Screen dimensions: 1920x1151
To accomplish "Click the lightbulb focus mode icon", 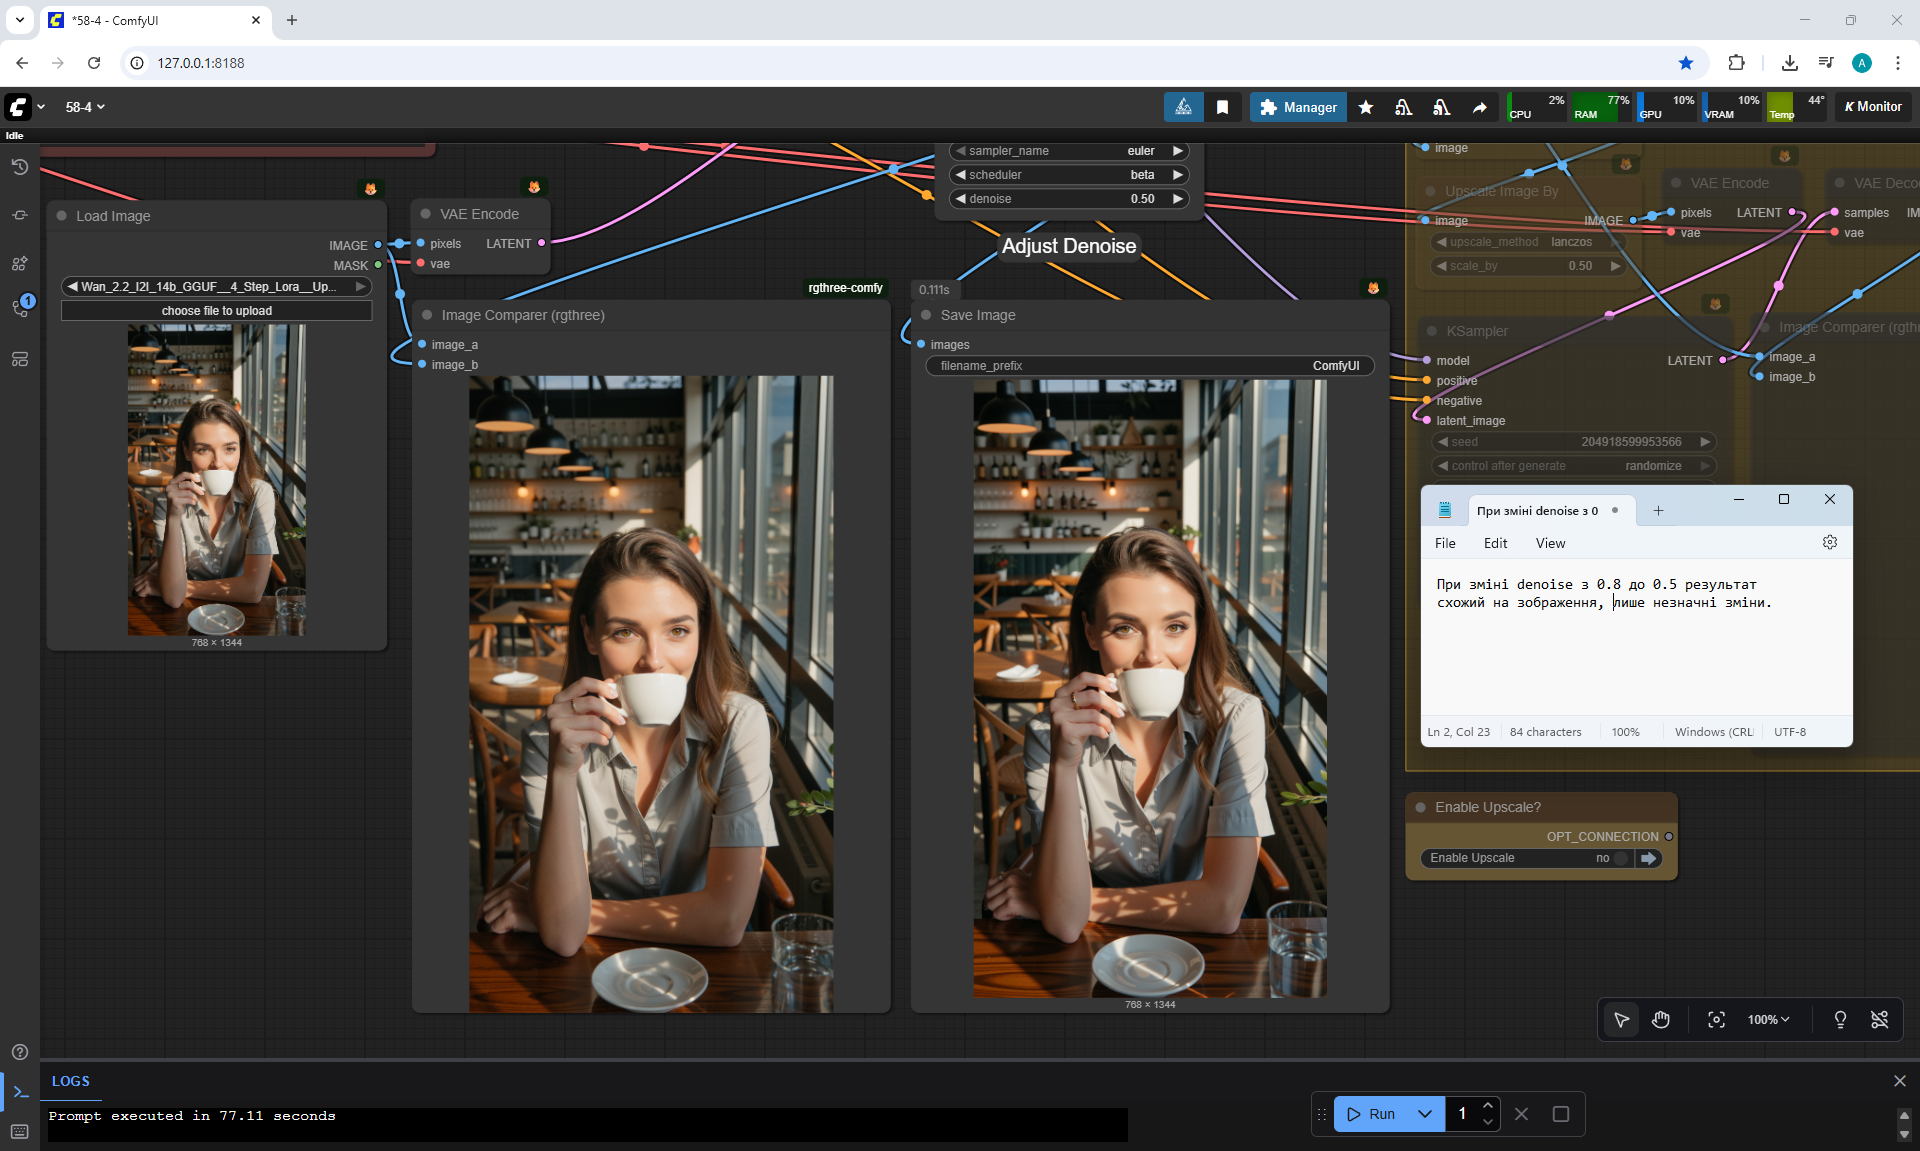I will [1839, 1019].
